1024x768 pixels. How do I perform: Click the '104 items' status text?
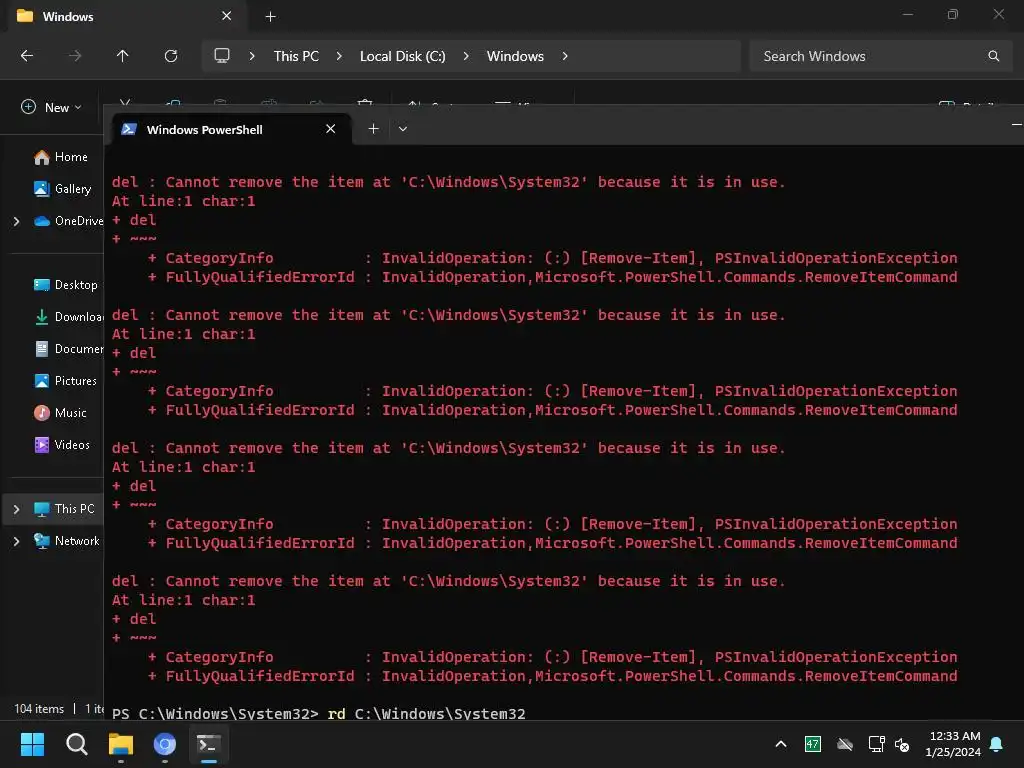coord(39,709)
